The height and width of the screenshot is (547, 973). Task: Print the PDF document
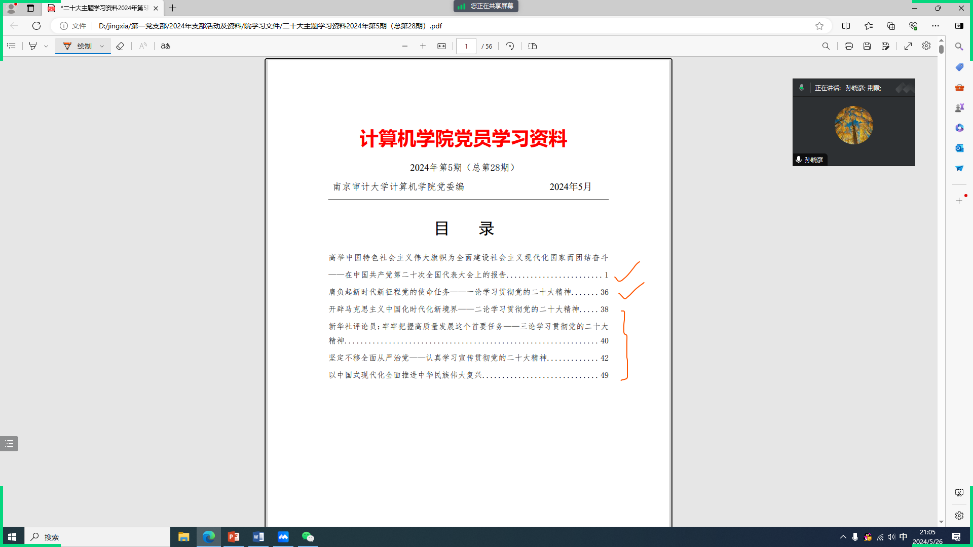pyautogui.click(x=848, y=46)
